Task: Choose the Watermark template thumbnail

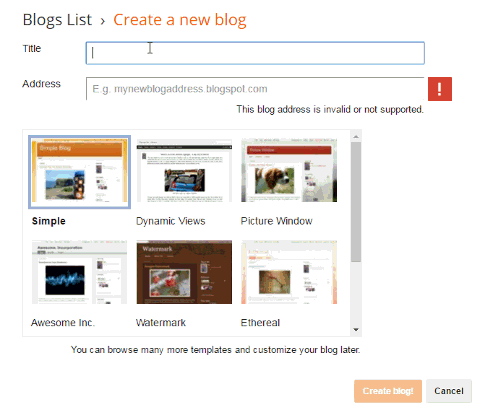Action: (x=184, y=272)
